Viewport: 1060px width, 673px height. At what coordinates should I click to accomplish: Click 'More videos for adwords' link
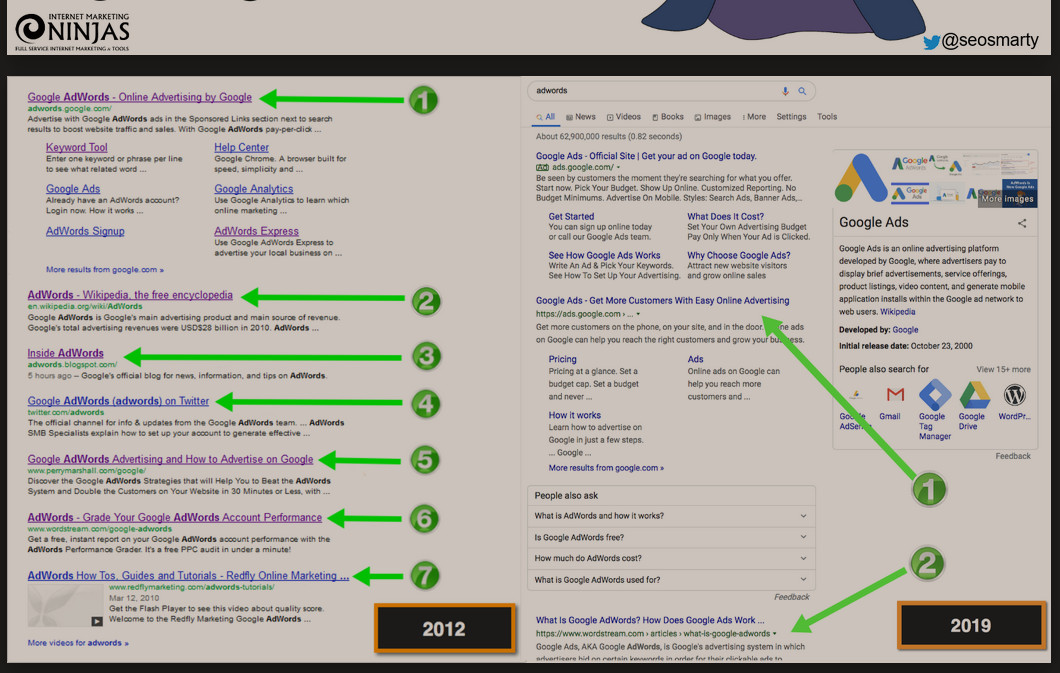coord(78,643)
